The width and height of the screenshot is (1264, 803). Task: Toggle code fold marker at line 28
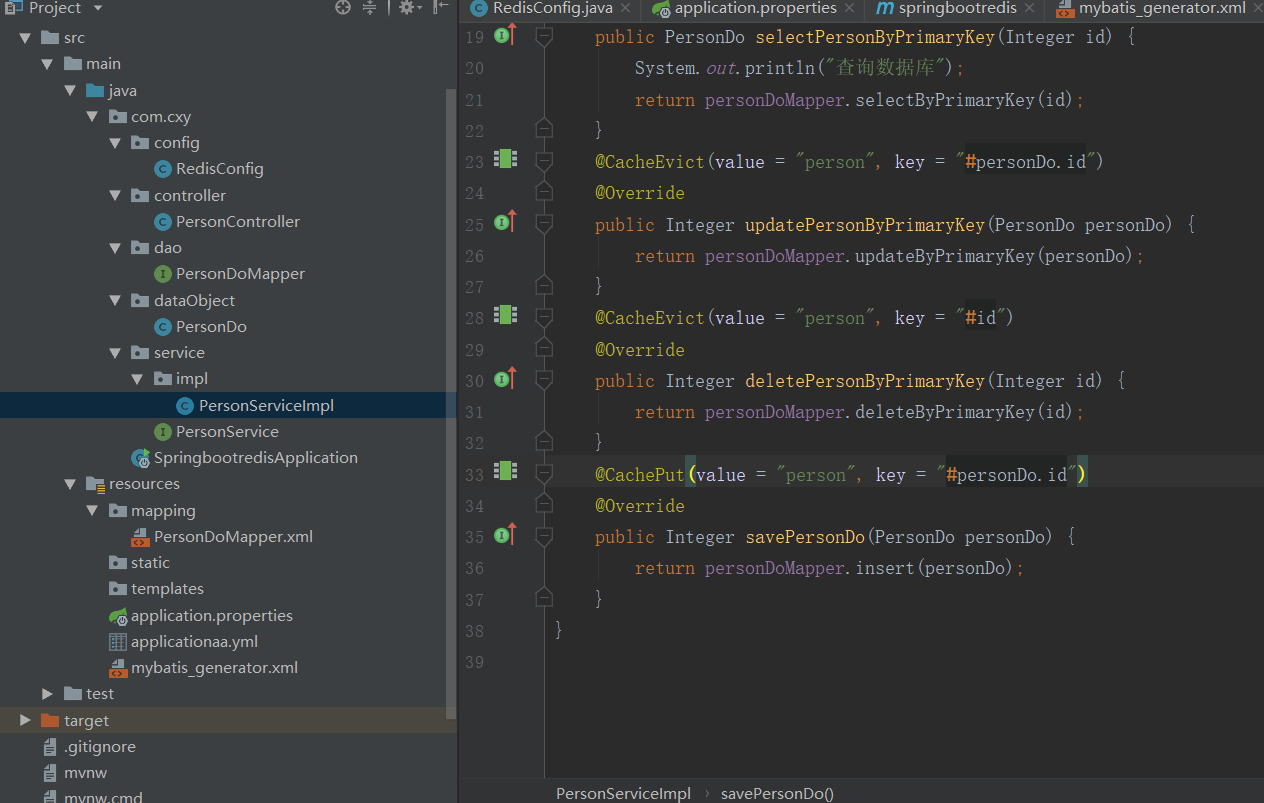tap(544, 317)
